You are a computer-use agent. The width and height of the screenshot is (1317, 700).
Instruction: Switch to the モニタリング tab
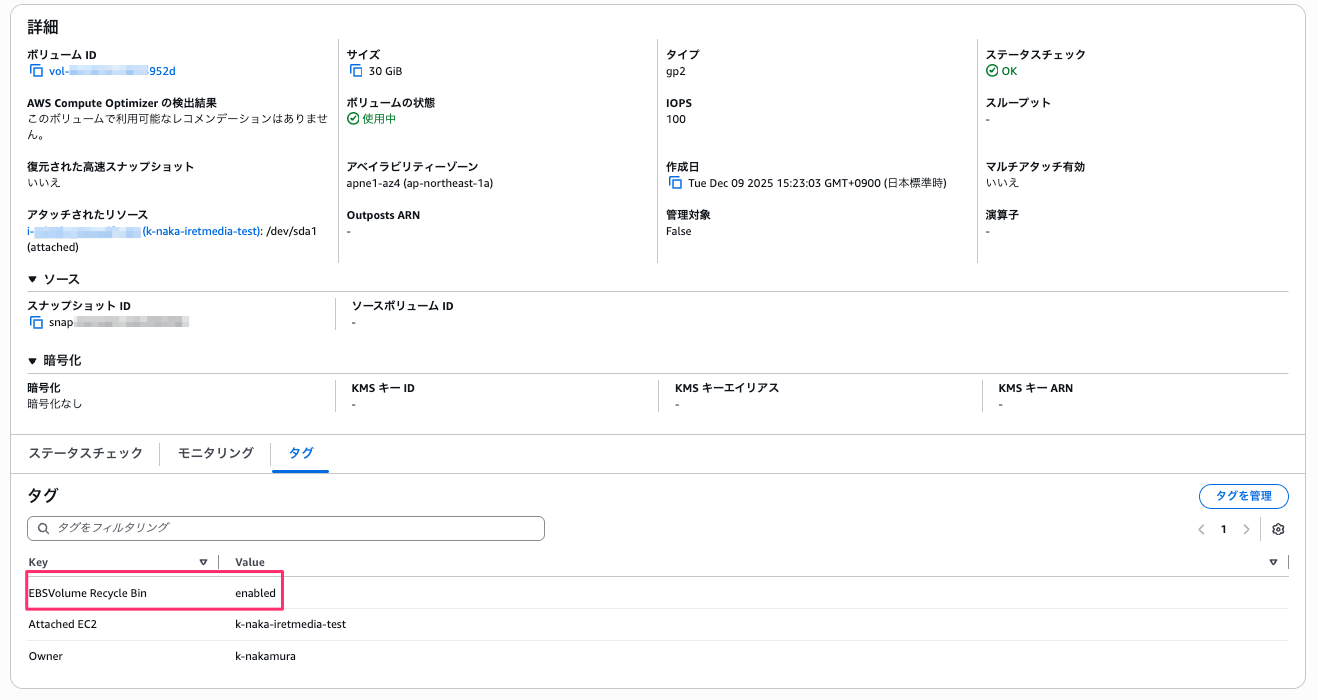[x=215, y=453]
